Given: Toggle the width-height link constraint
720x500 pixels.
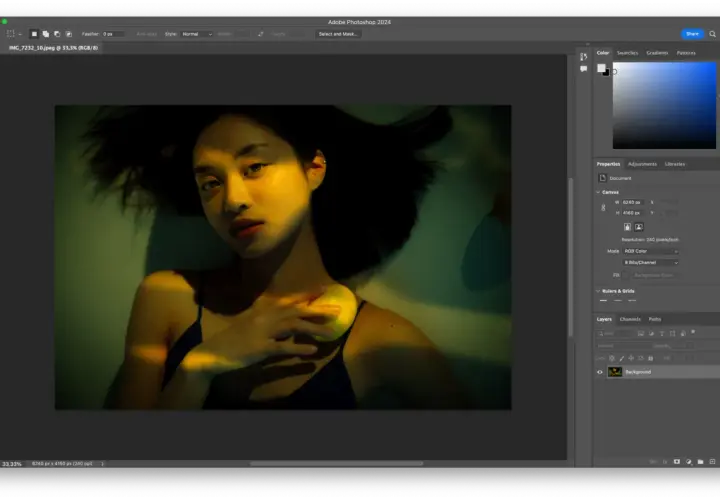Looking at the screenshot, I should (603, 208).
